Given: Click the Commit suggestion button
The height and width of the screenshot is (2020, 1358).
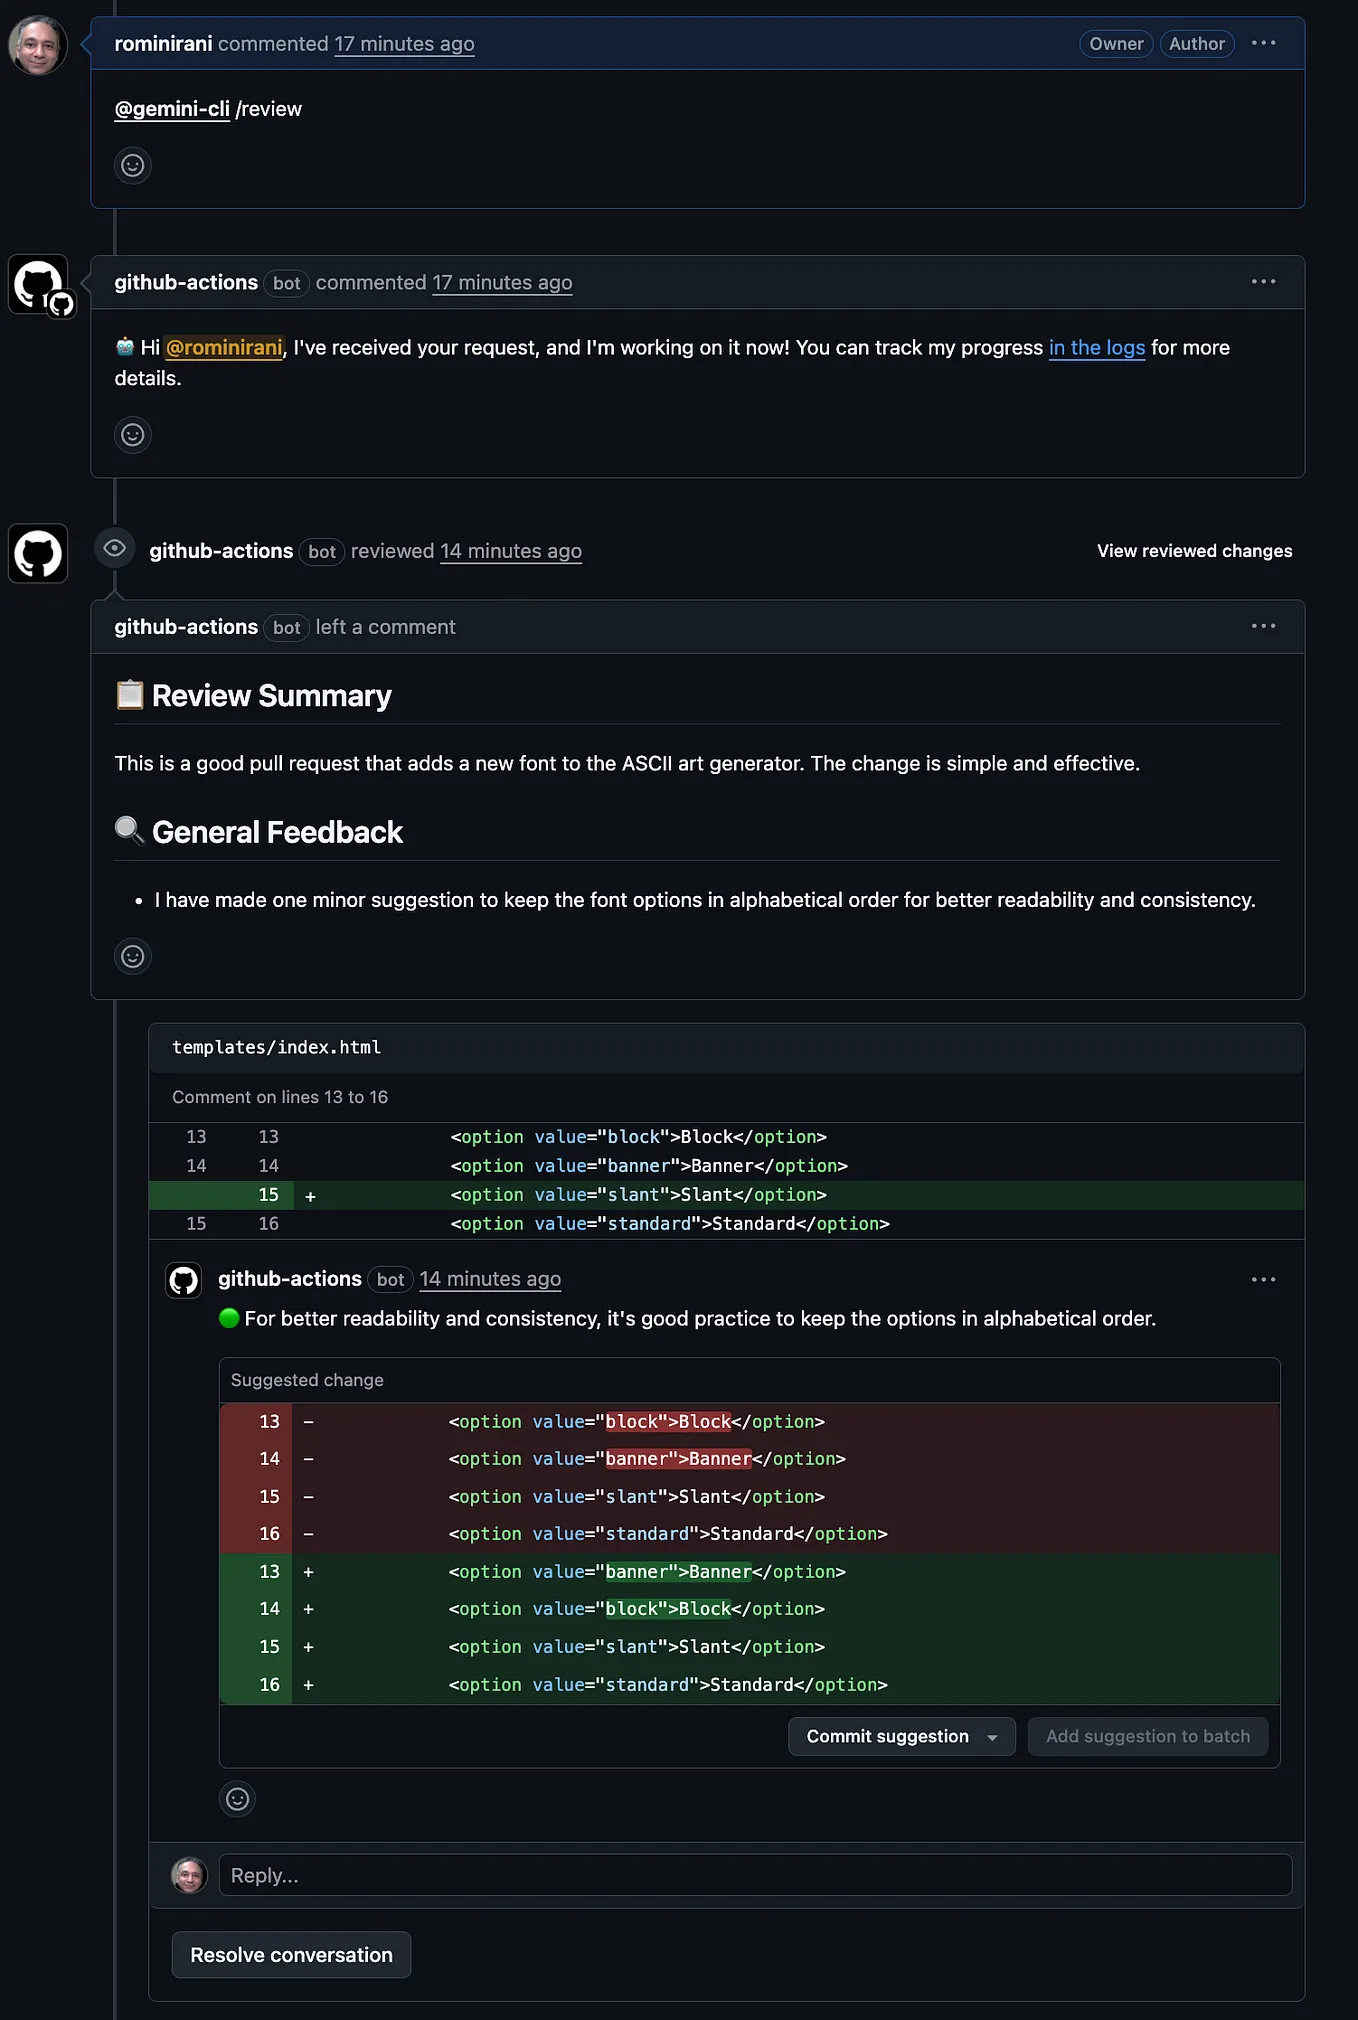Looking at the screenshot, I should pyautogui.click(x=887, y=1737).
